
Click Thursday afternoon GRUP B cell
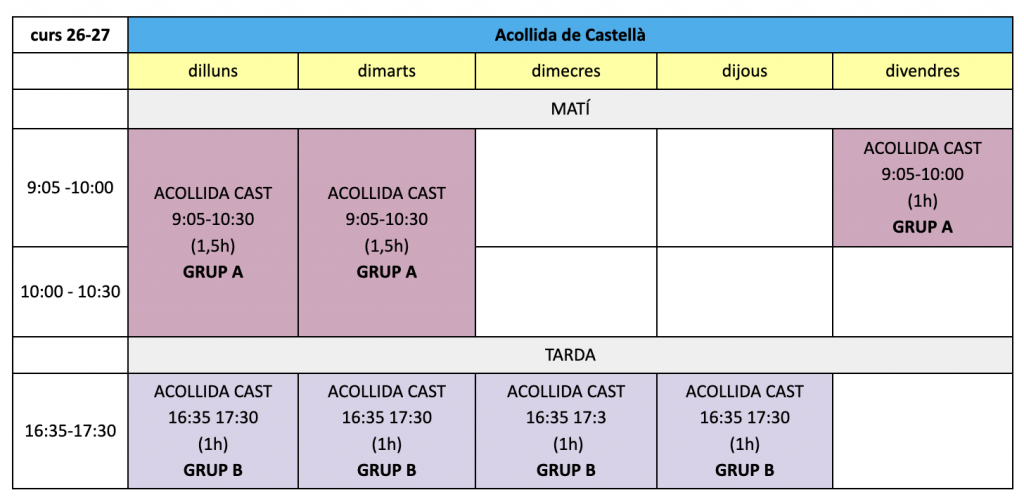(x=744, y=431)
